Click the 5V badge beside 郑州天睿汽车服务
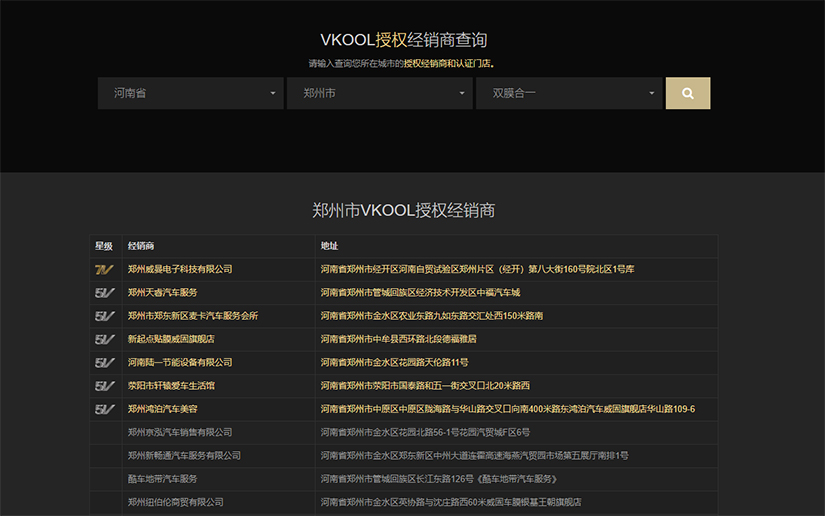Screen dimensions: 825x516 (x=104, y=292)
